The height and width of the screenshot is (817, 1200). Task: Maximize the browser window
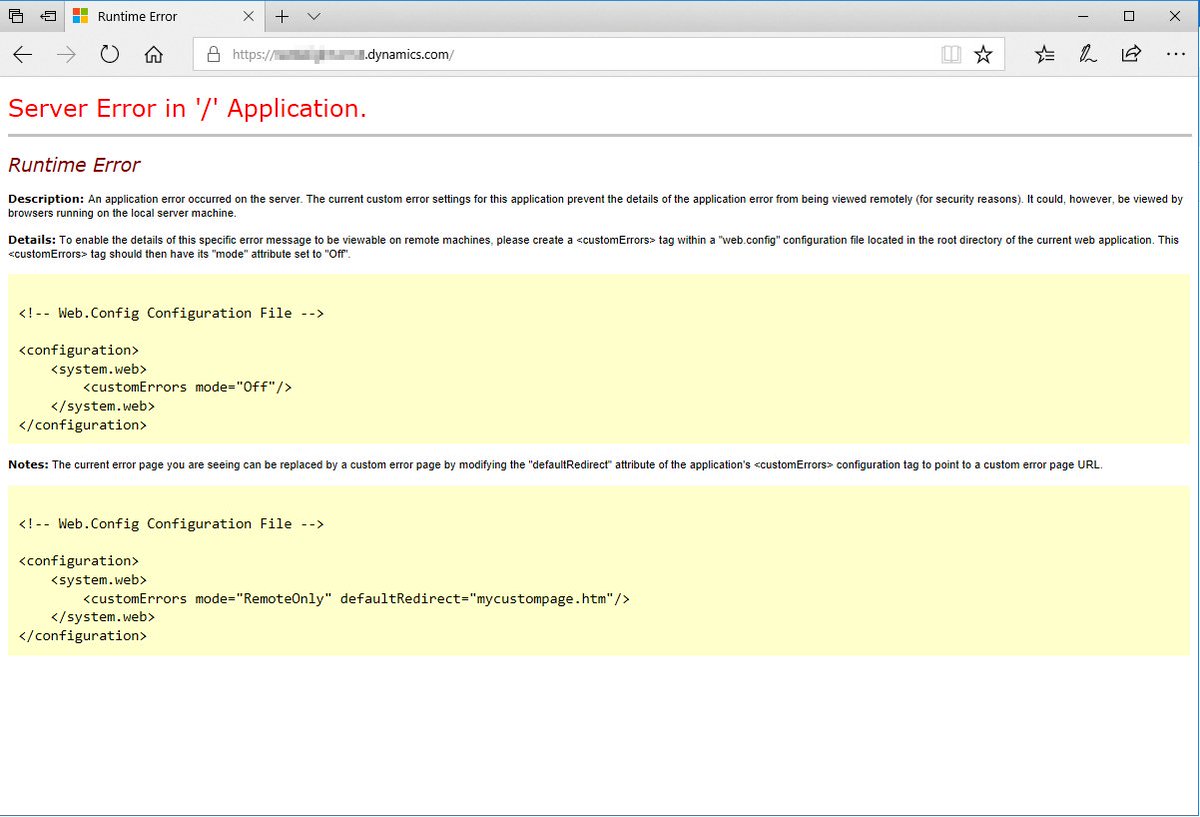[1129, 16]
